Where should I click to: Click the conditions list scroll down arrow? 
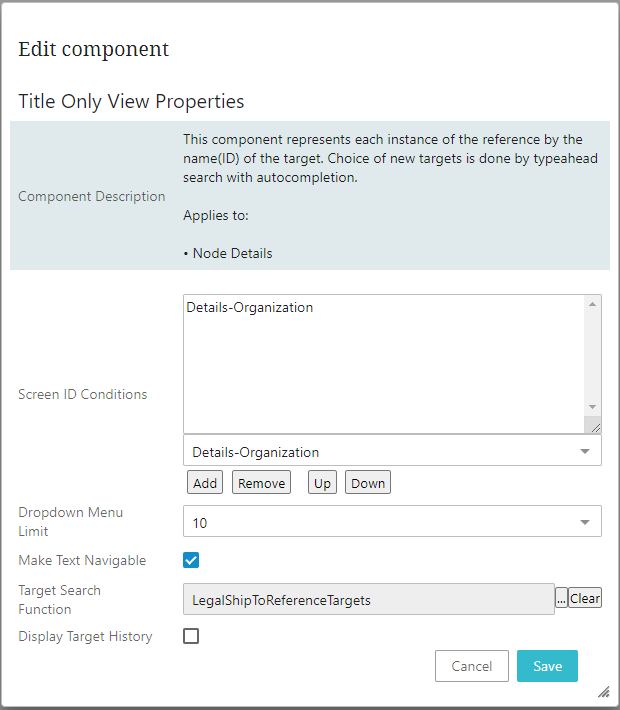pos(593,406)
